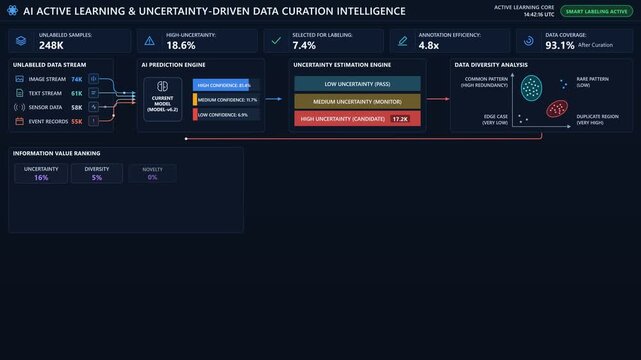Click the Data Coverage spiral icon
The image size is (641, 360).
click(529, 41)
